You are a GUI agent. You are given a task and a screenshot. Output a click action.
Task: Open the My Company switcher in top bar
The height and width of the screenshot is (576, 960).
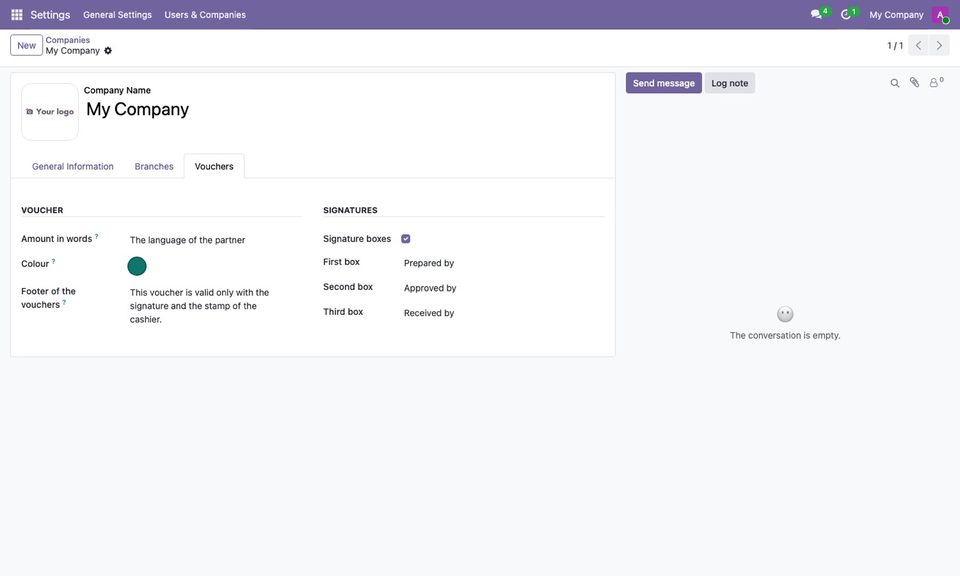896,15
